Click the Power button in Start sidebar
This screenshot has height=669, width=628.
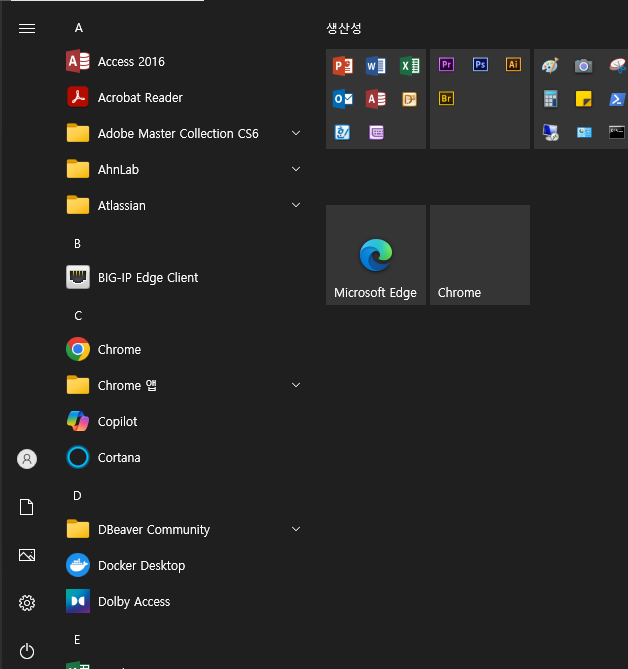coord(27,651)
